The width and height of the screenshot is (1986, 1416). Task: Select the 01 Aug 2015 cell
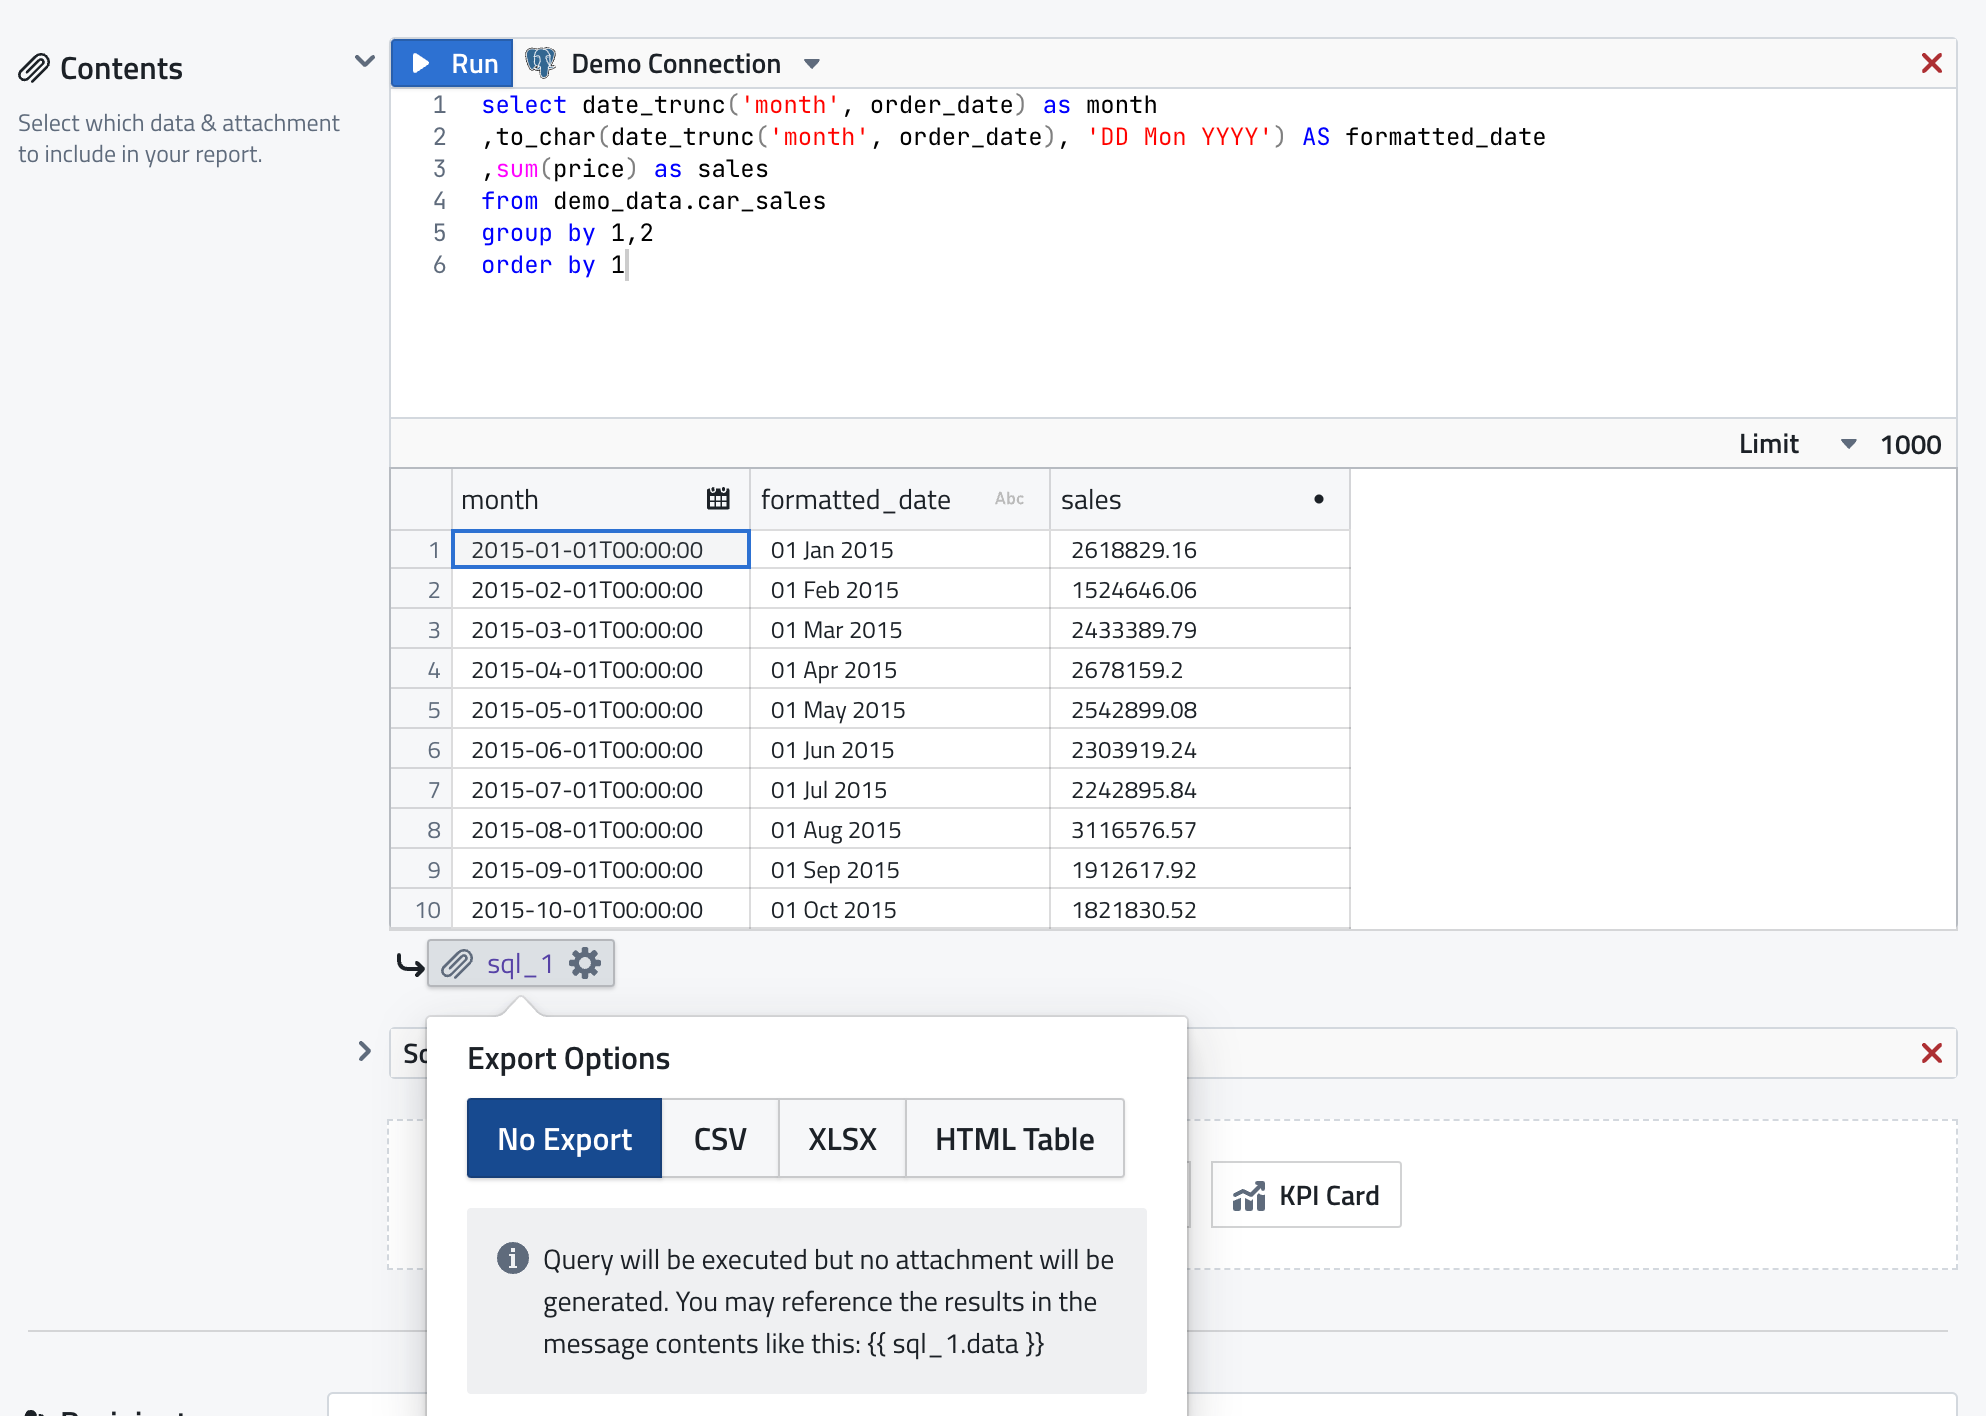coord(898,830)
